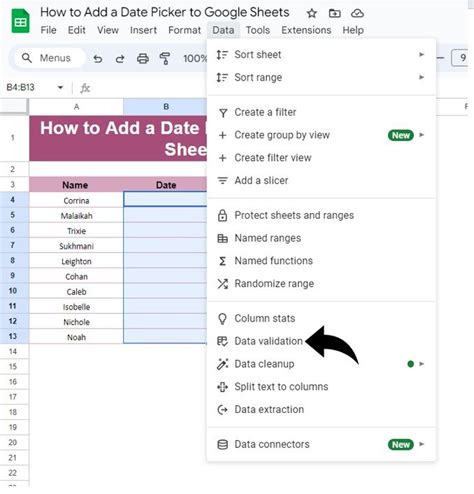Click the document title text
The height and width of the screenshot is (494, 474).
tap(165, 13)
